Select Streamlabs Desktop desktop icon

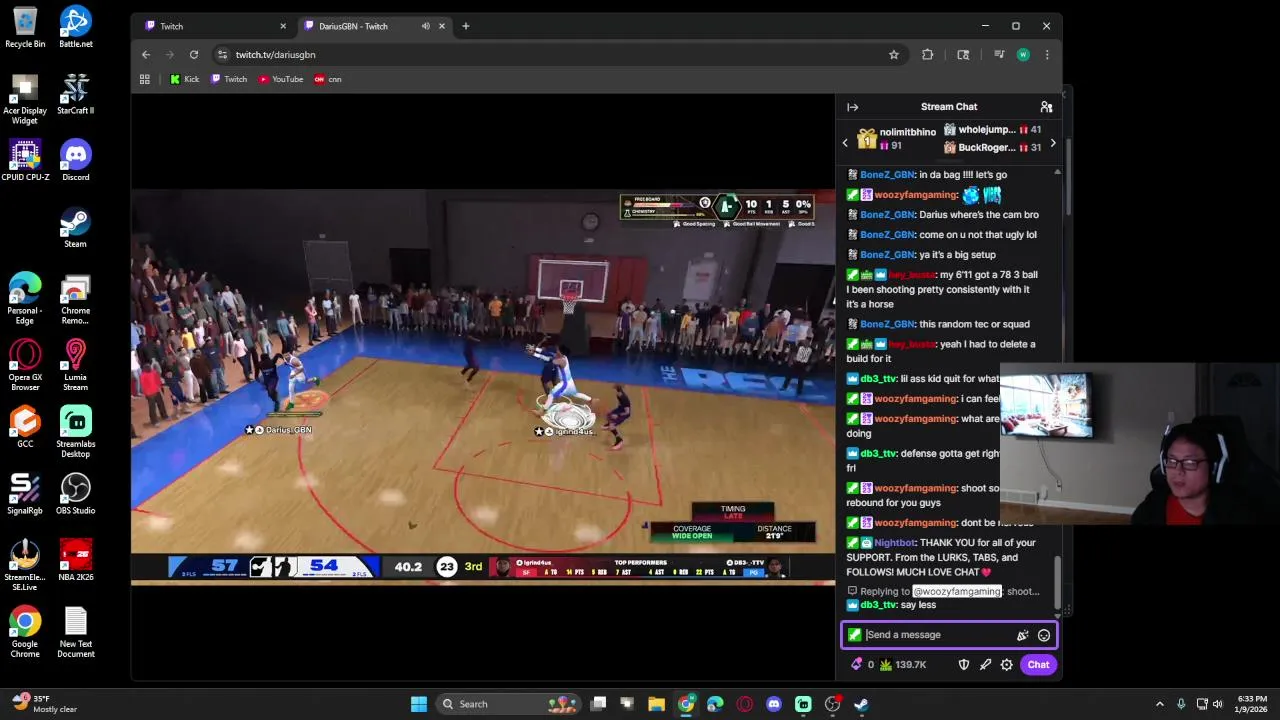pyautogui.click(x=76, y=432)
